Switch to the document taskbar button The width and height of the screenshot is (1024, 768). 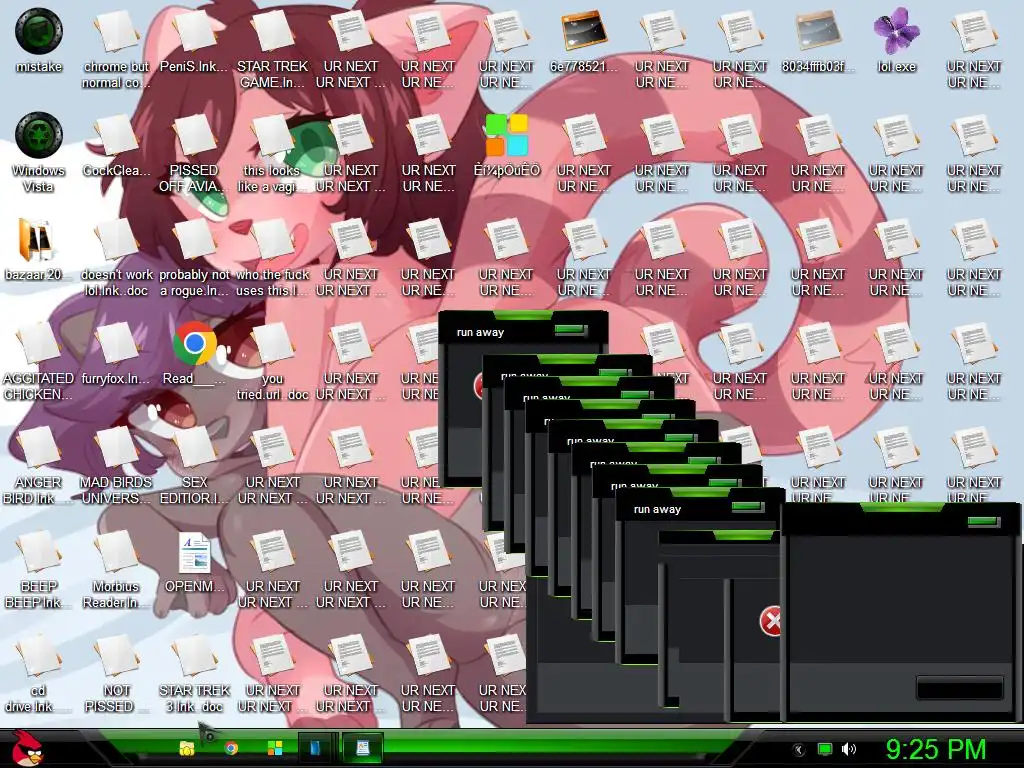362,748
